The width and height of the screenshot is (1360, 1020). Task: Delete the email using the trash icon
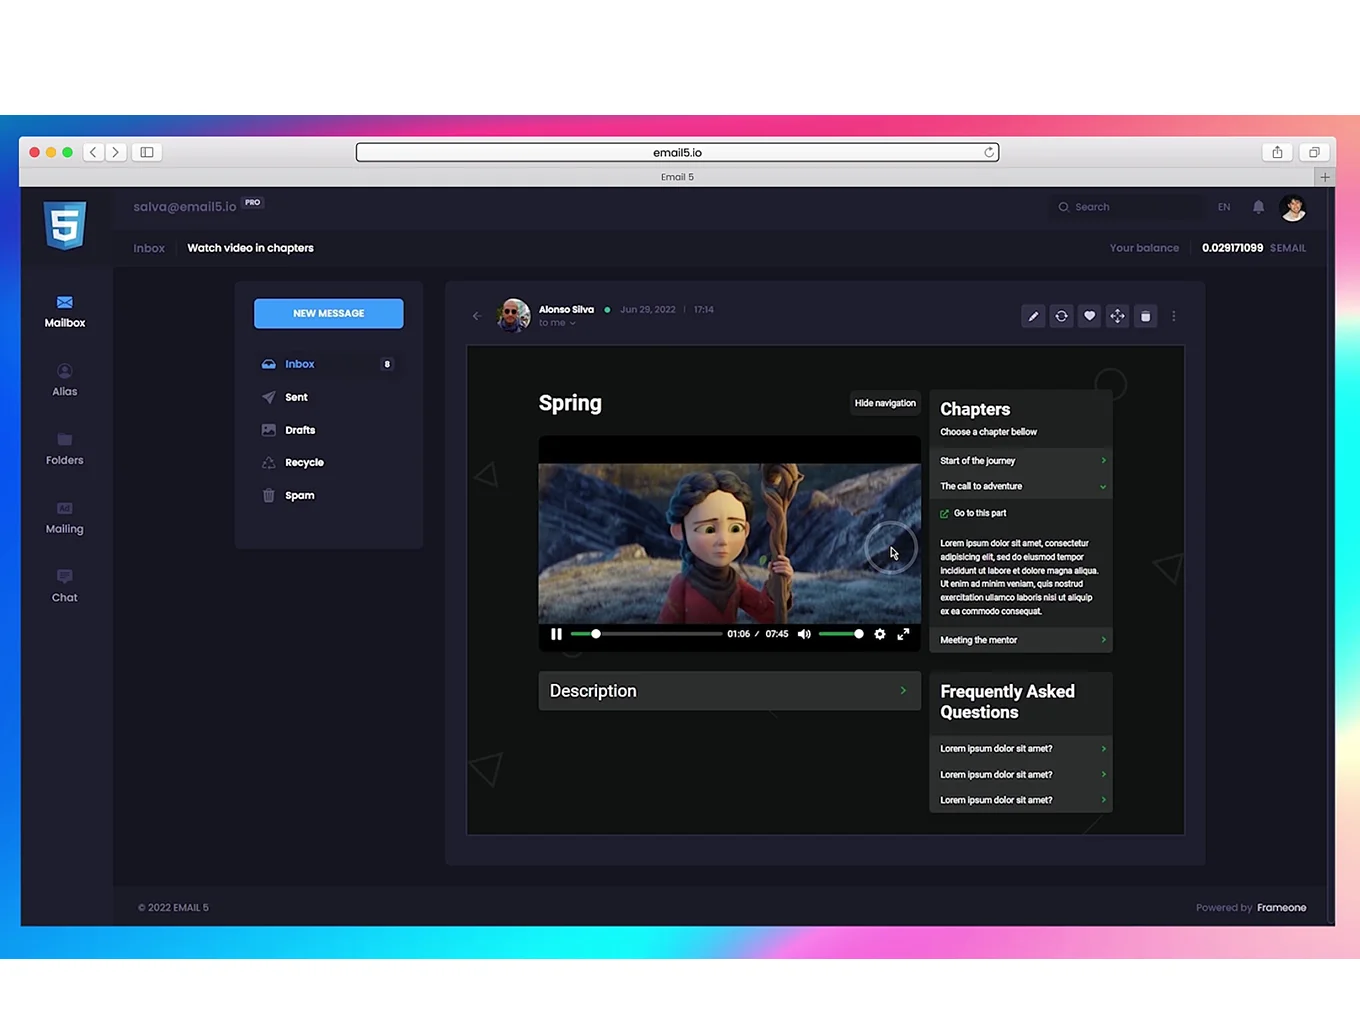click(x=1145, y=316)
